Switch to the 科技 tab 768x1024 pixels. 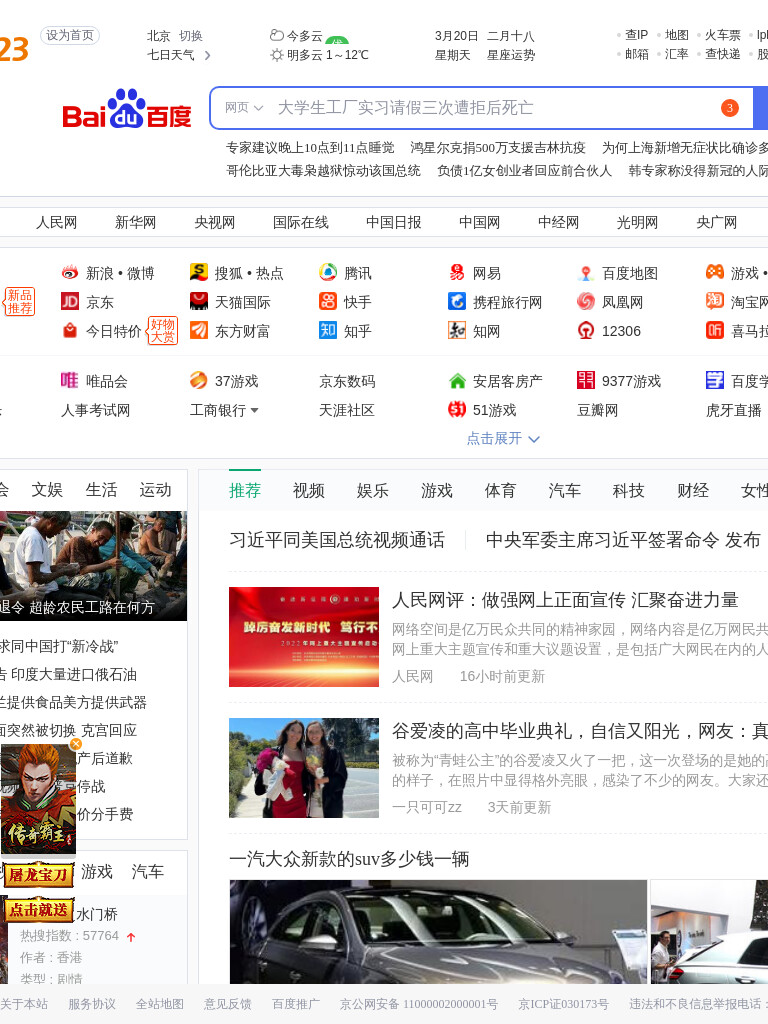628,490
